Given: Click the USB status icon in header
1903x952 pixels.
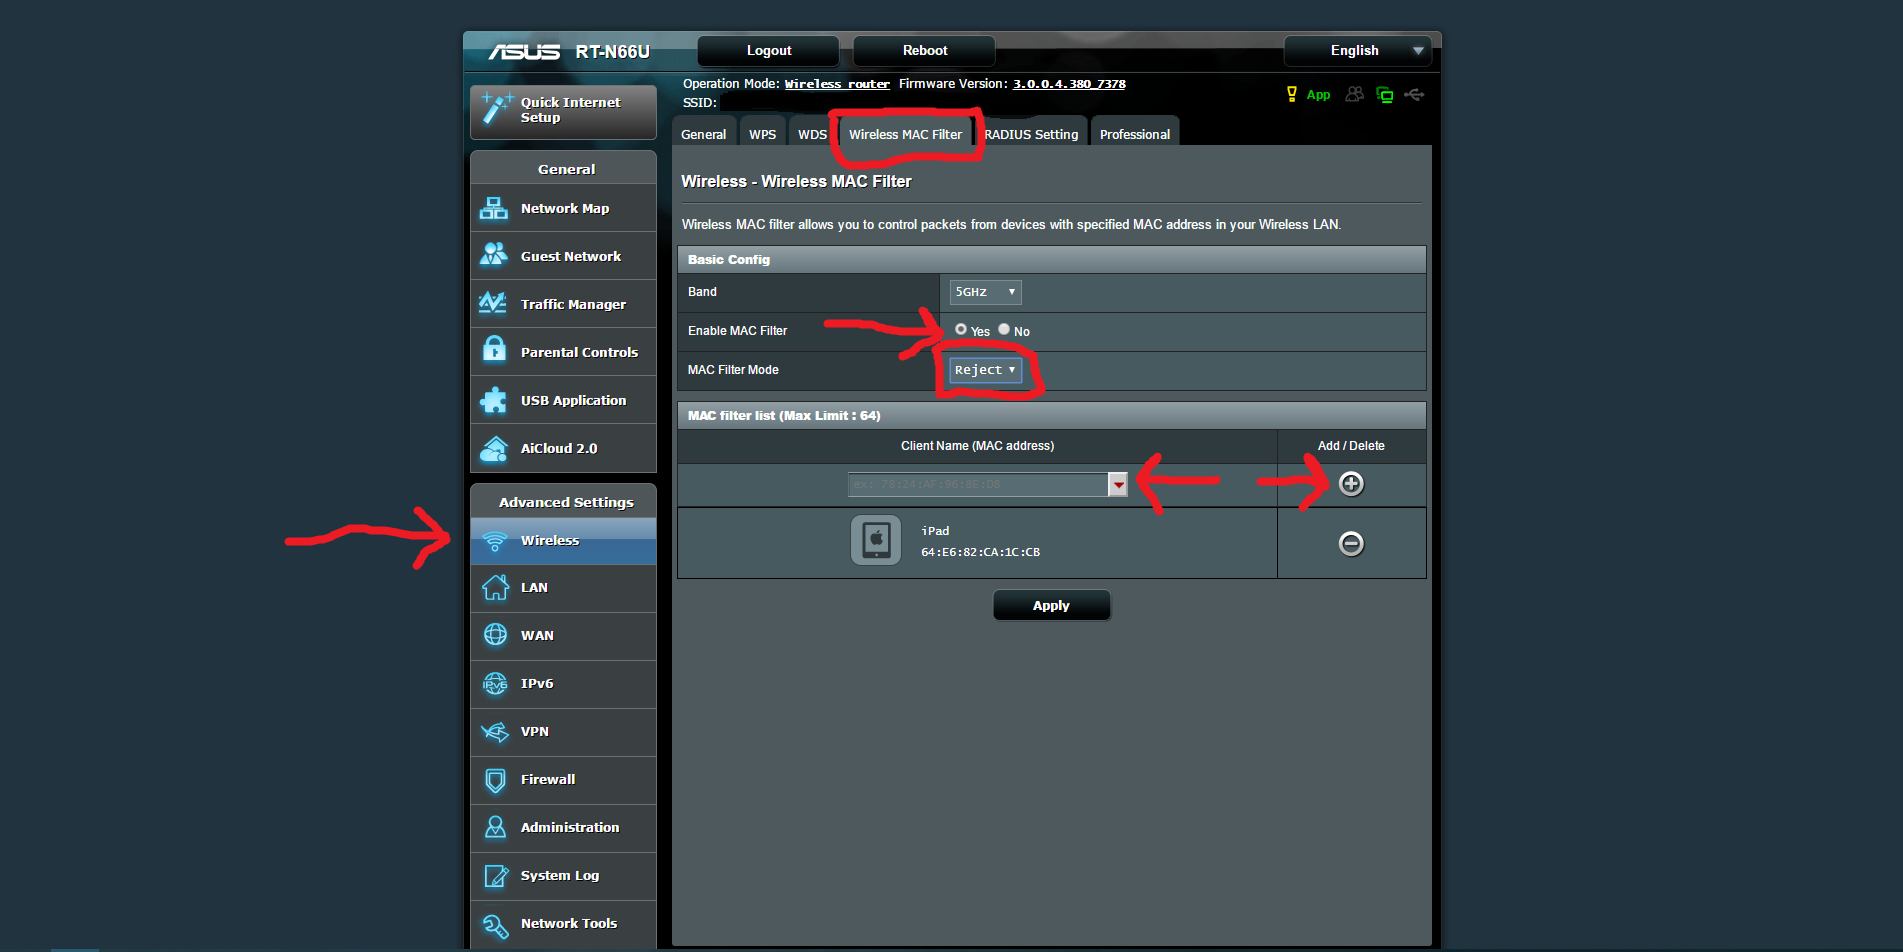Looking at the screenshot, I should coord(1414,95).
